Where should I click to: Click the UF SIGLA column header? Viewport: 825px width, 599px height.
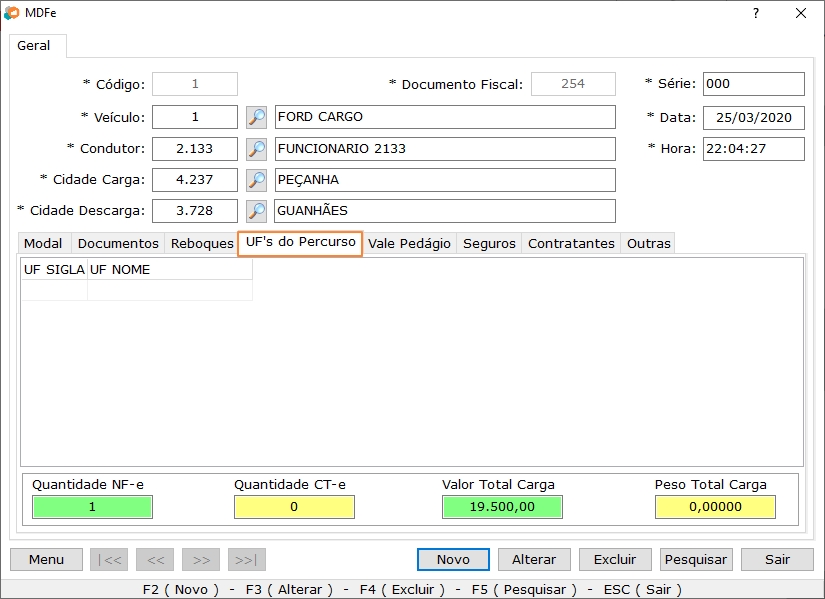(54, 269)
